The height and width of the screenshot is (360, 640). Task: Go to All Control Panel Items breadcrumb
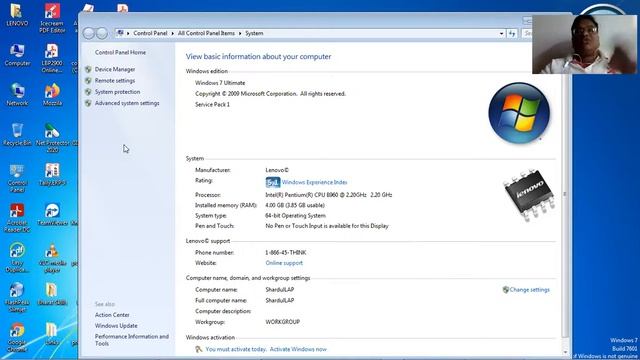tap(206, 33)
